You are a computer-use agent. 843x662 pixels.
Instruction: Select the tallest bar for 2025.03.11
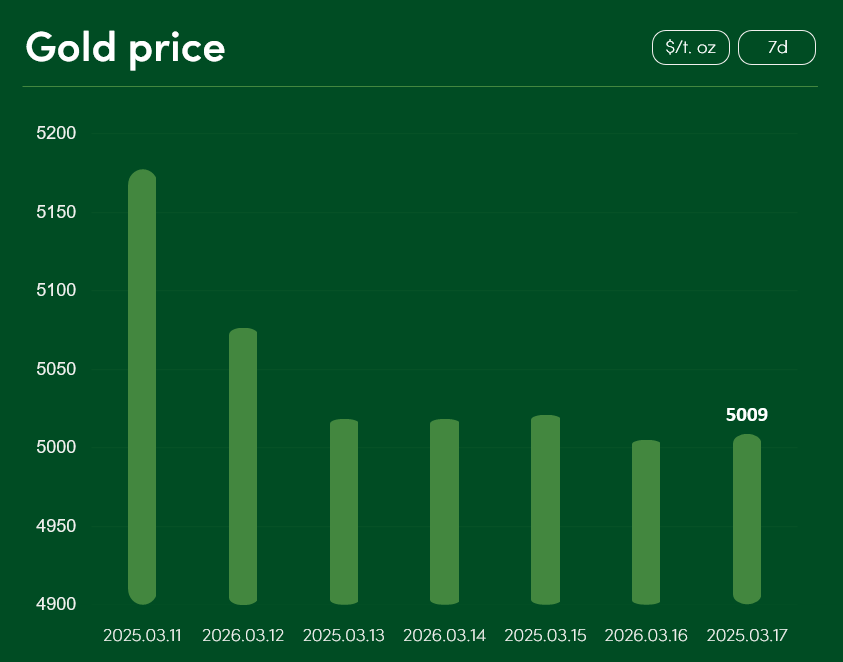pyautogui.click(x=143, y=387)
